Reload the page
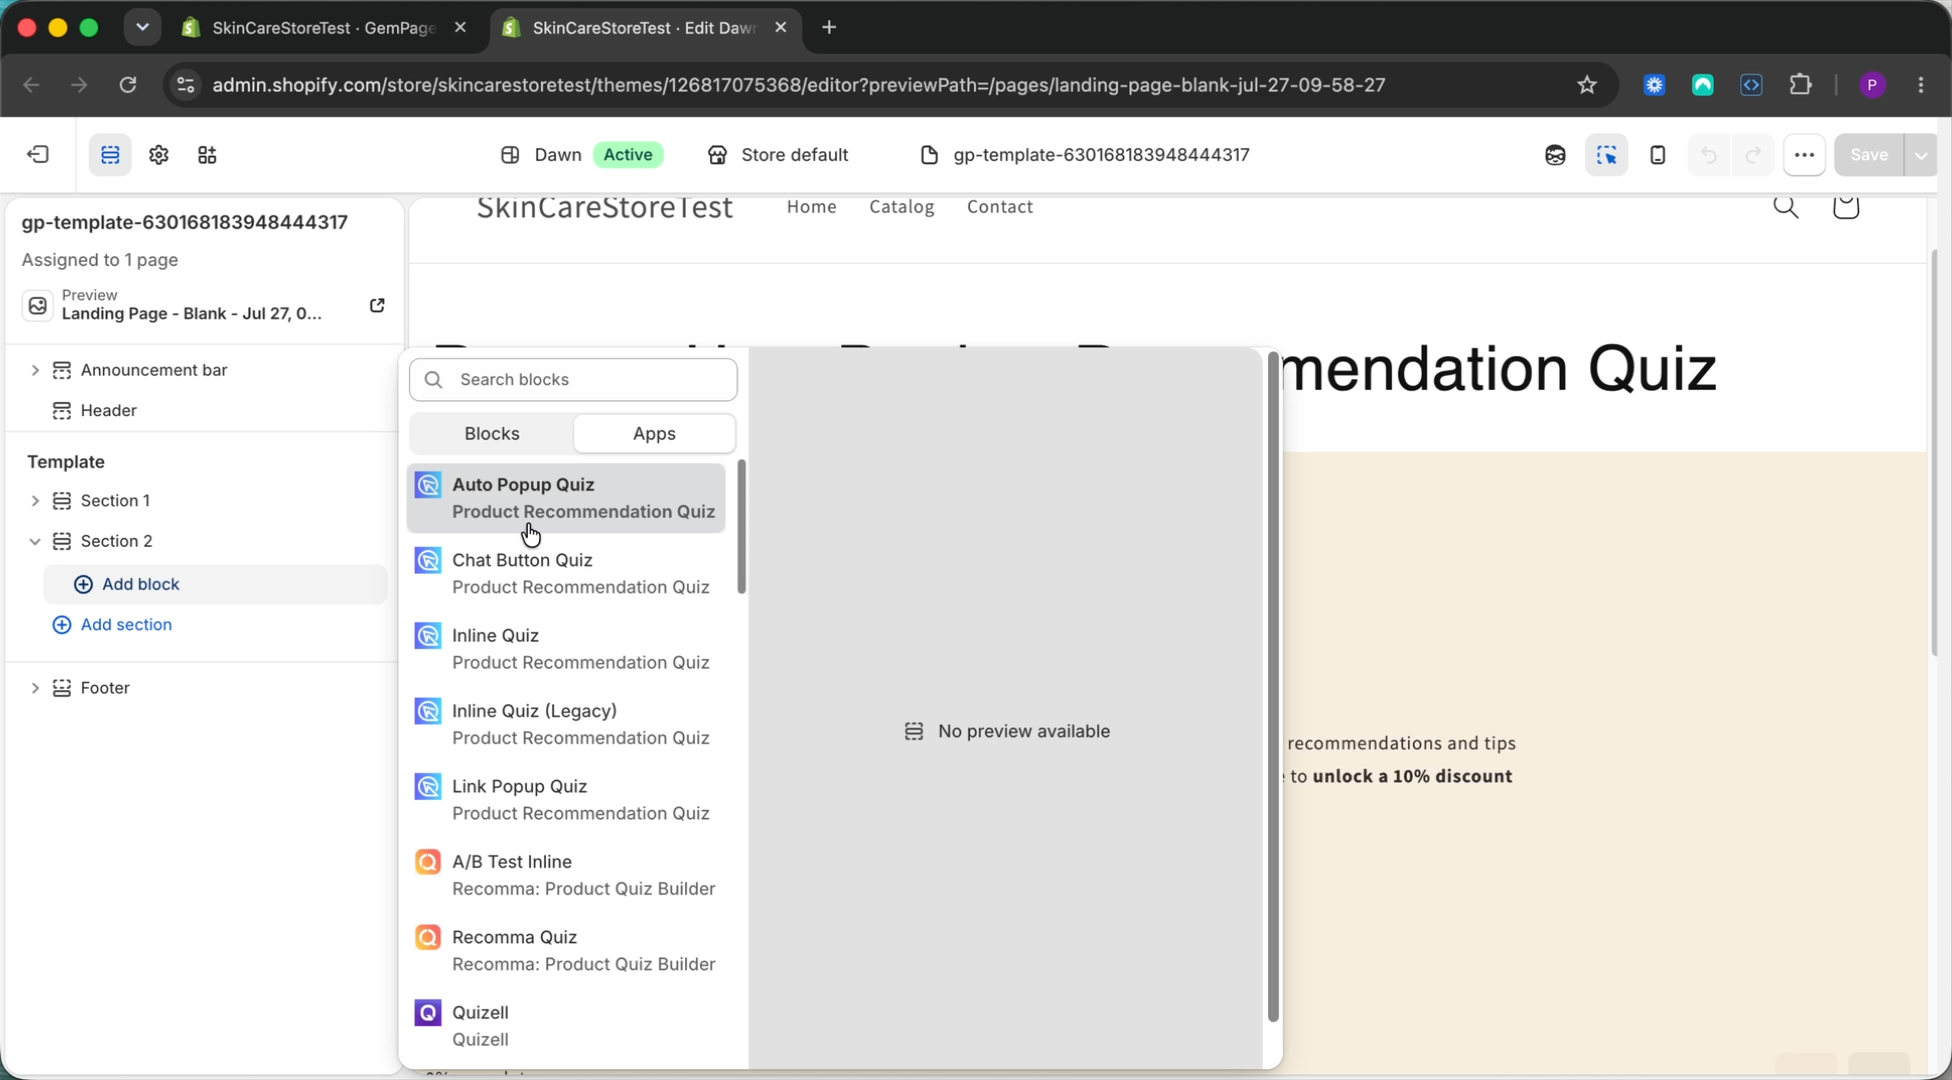Viewport: 1952px width, 1080px height. (128, 85)
